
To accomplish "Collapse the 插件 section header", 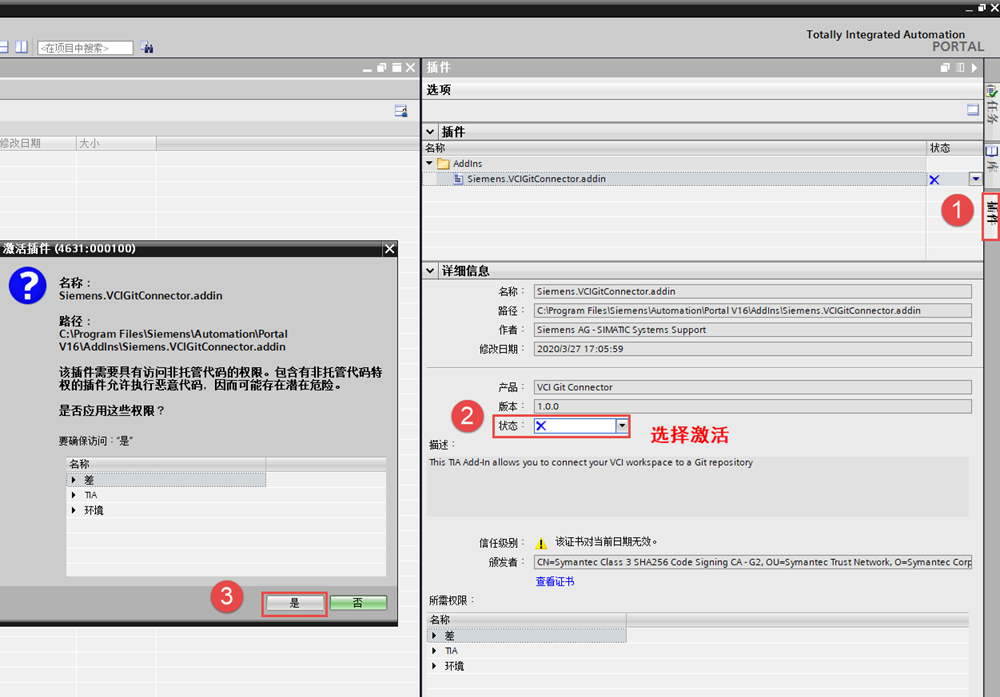I will tap(430, 132).
